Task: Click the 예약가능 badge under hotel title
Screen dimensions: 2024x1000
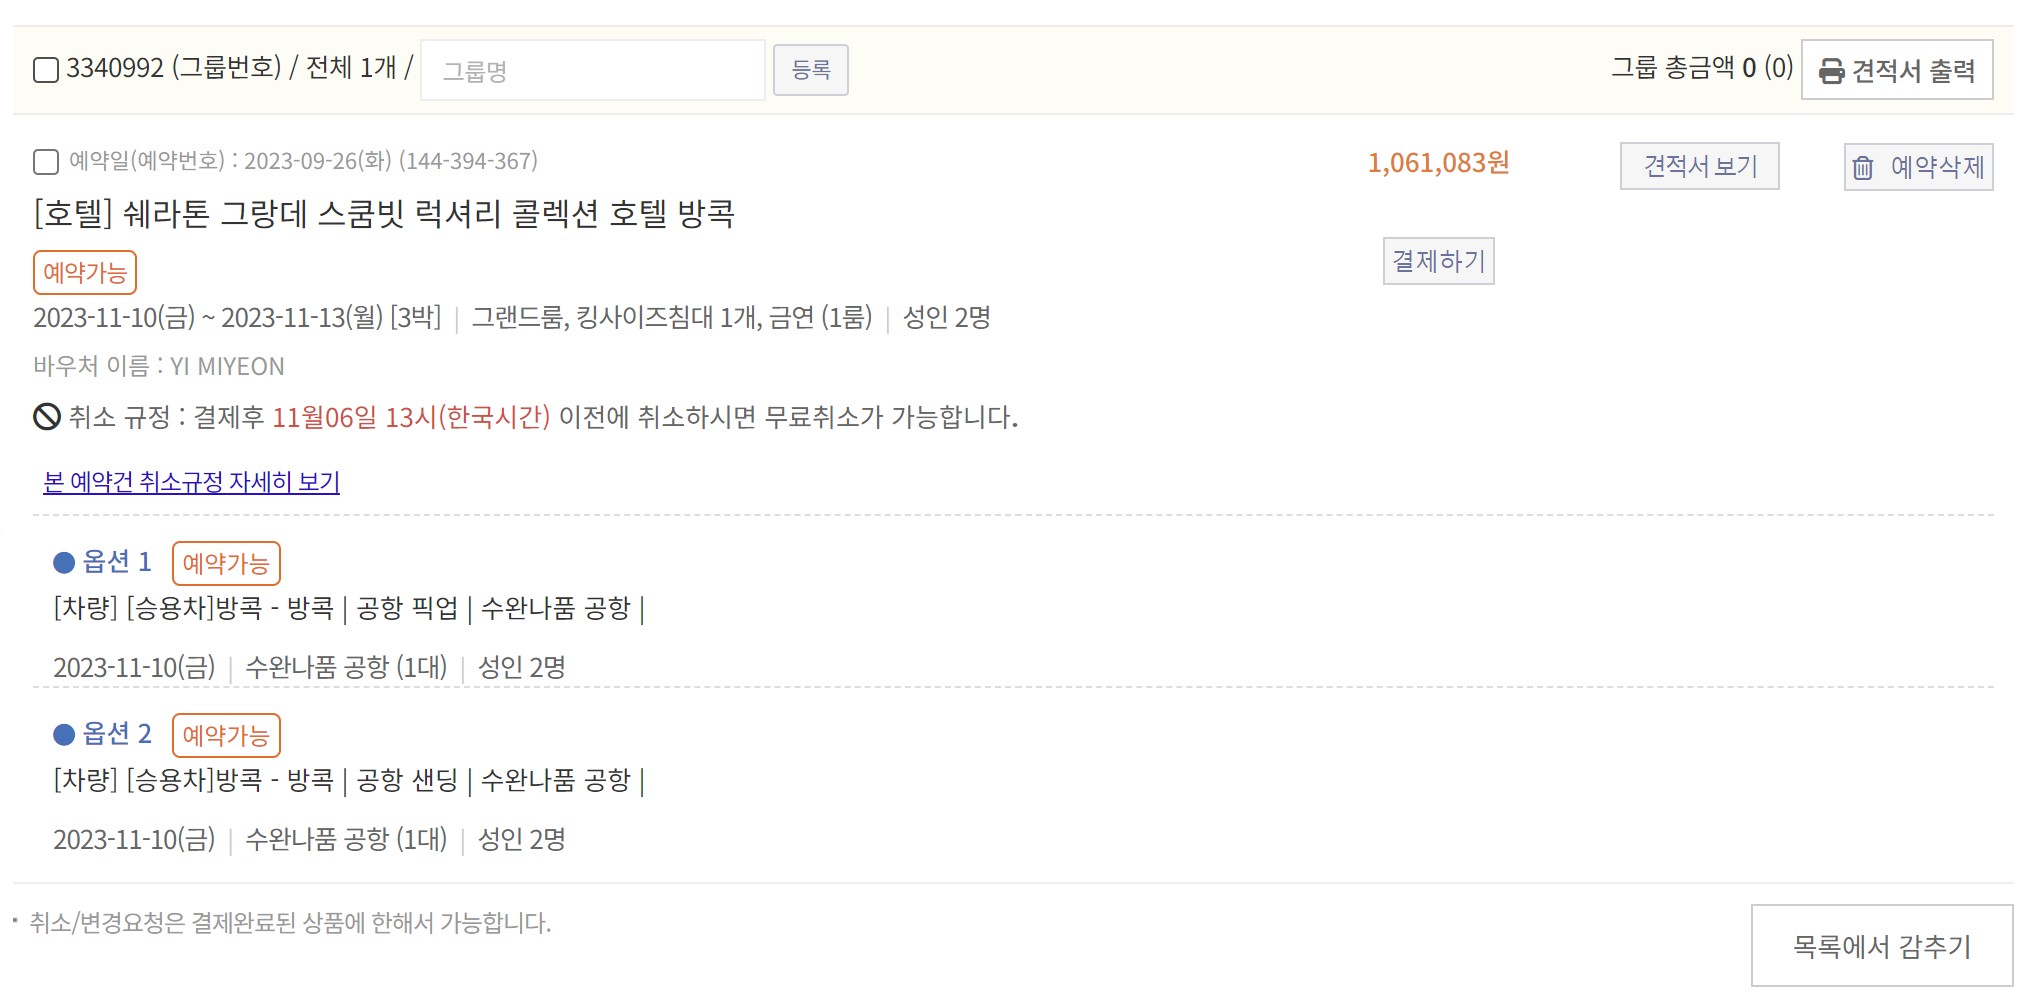Action: [85, 272]
